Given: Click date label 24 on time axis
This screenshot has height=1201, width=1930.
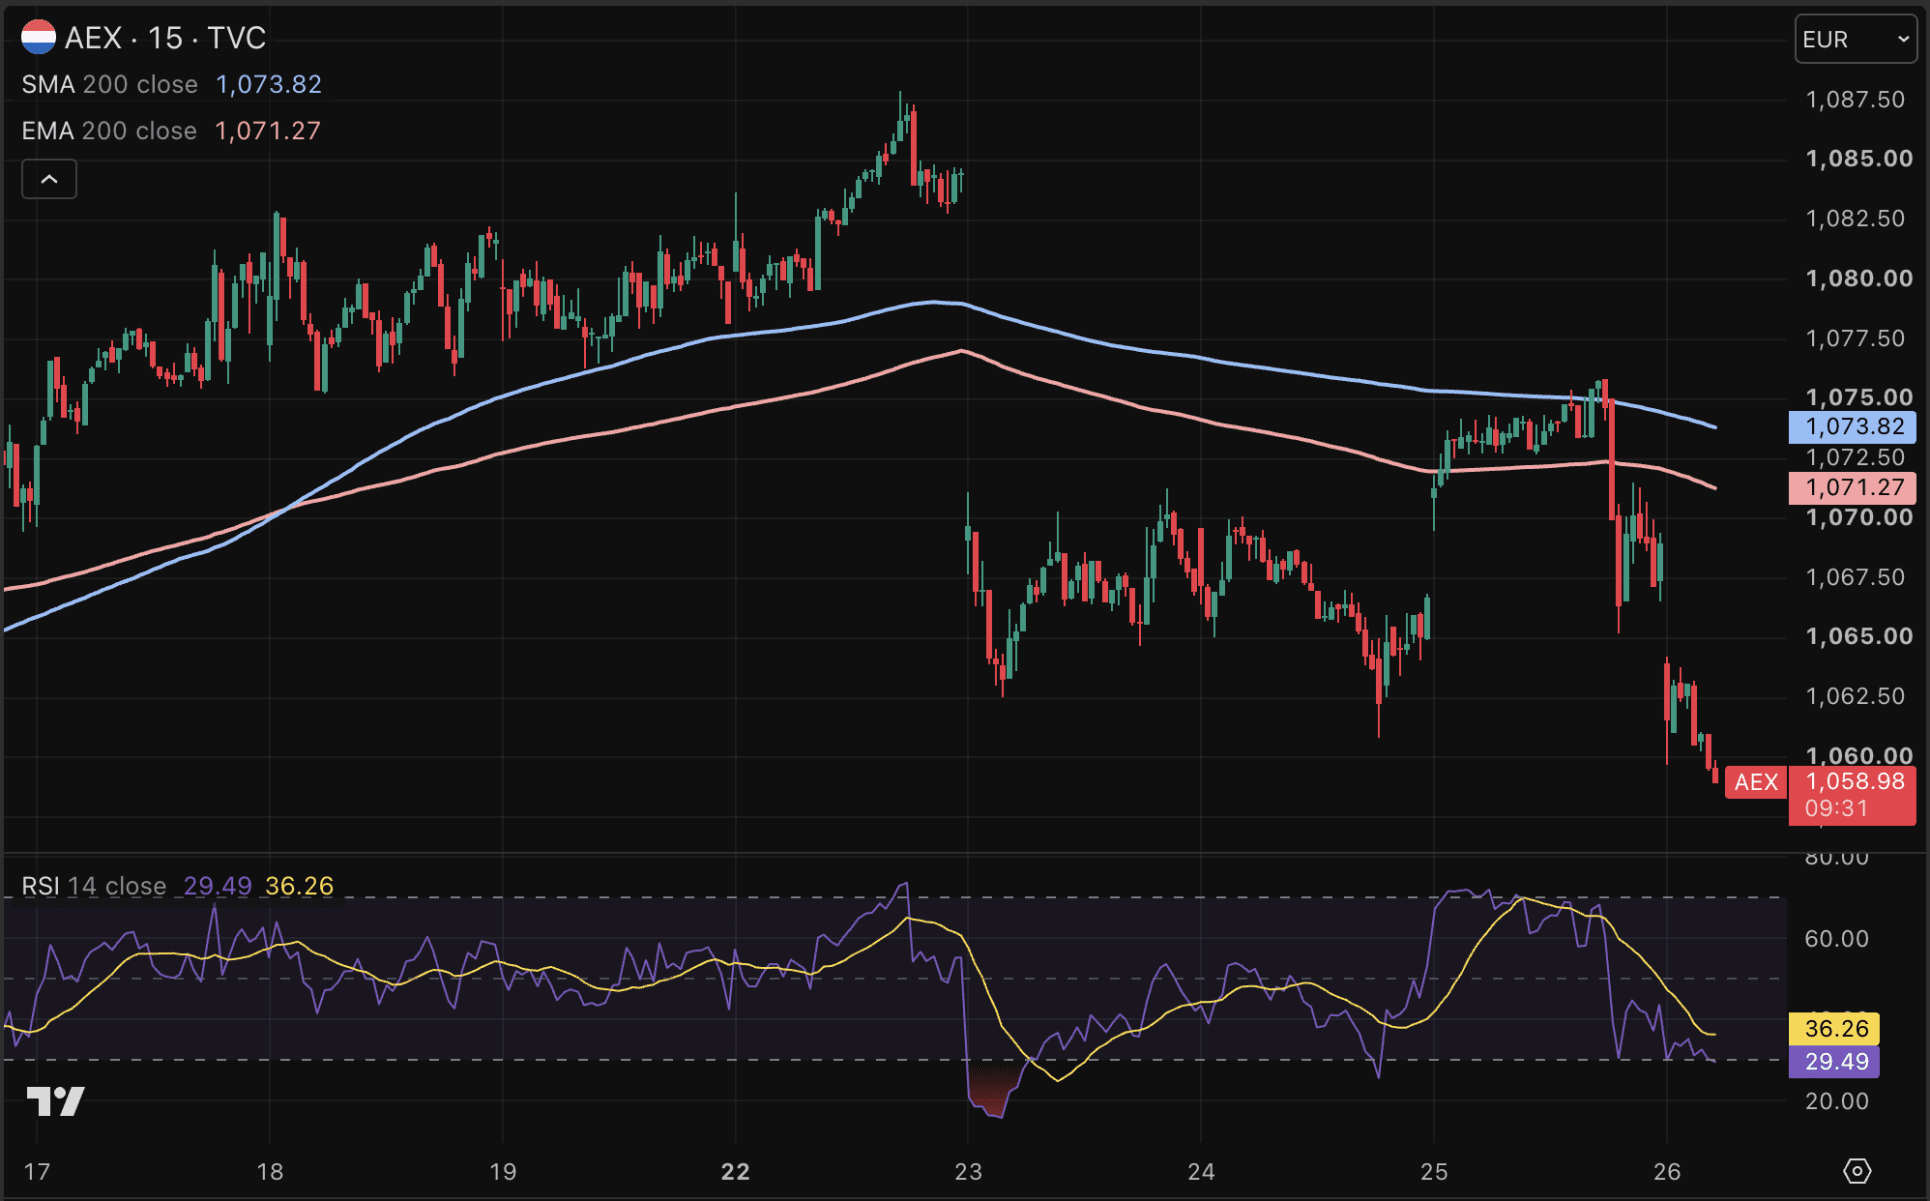Looking at the screenshot, I should [x=1201, y=1172].
